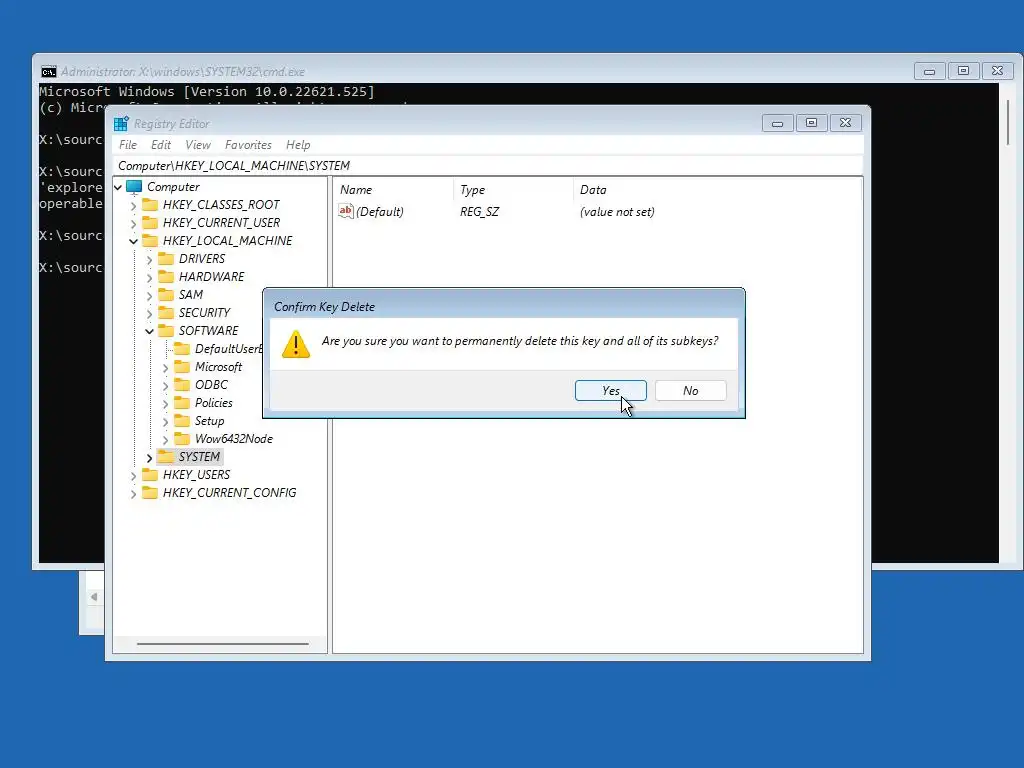Expand the HKEY_USERS chevron
1024x768 pixels.
[134, 475]
